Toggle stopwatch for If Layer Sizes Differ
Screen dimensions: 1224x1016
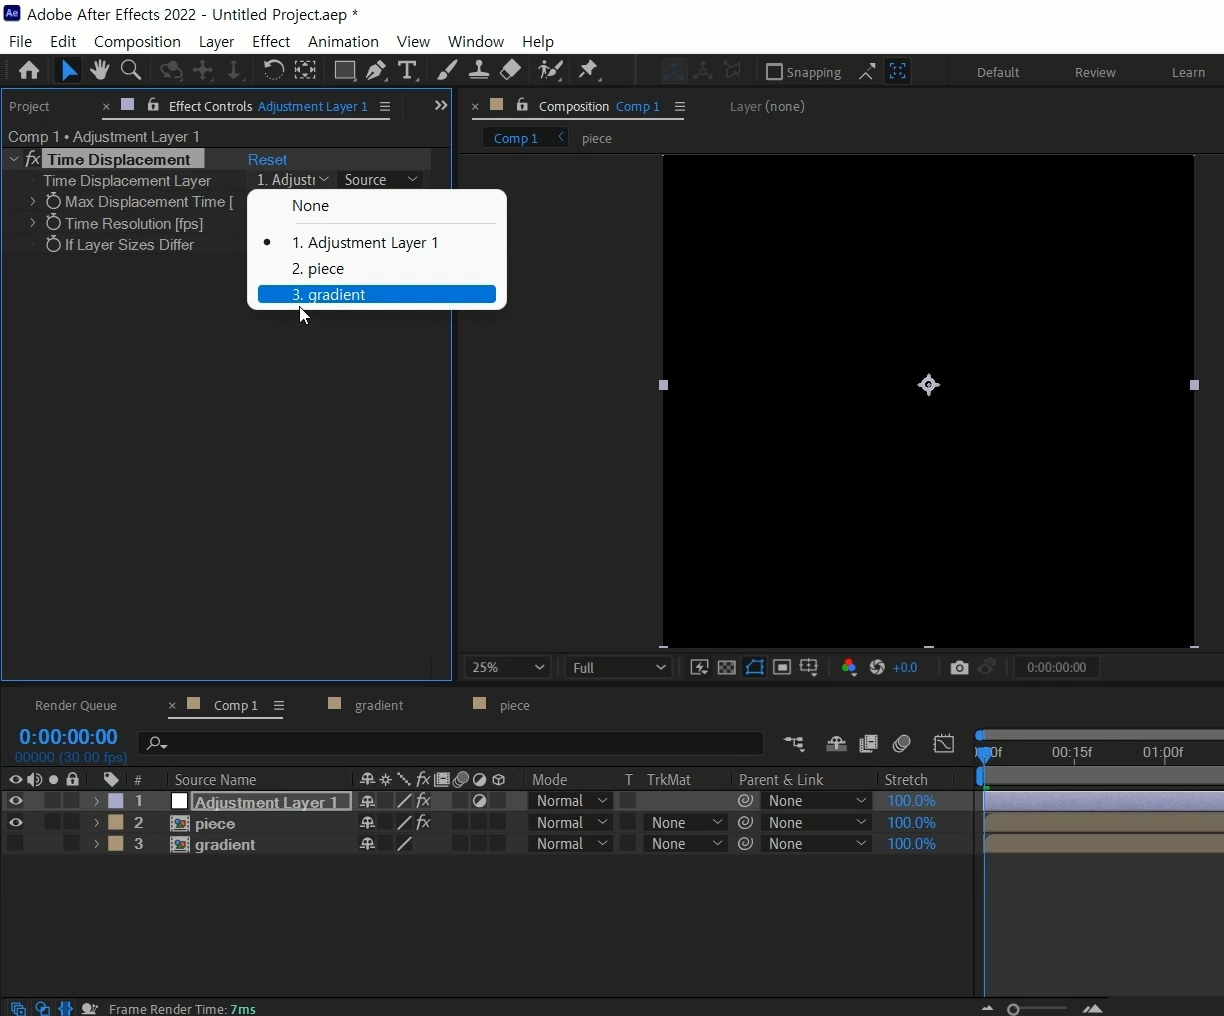(x=53, y=245)
